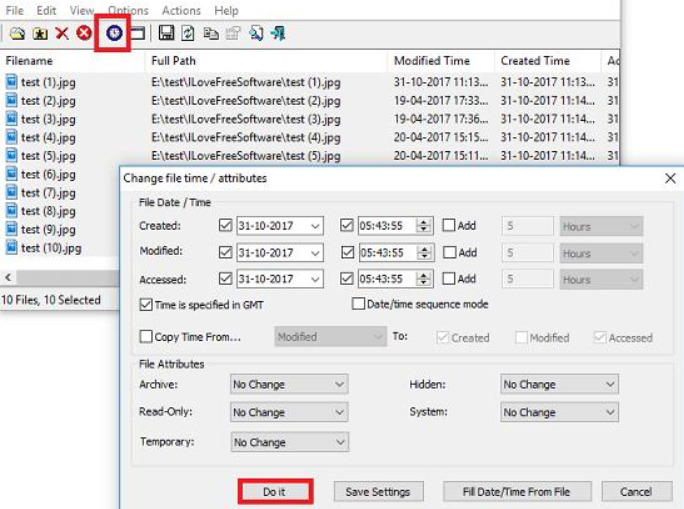Enable Add checkbox on Accessed row

coord(448,278)
